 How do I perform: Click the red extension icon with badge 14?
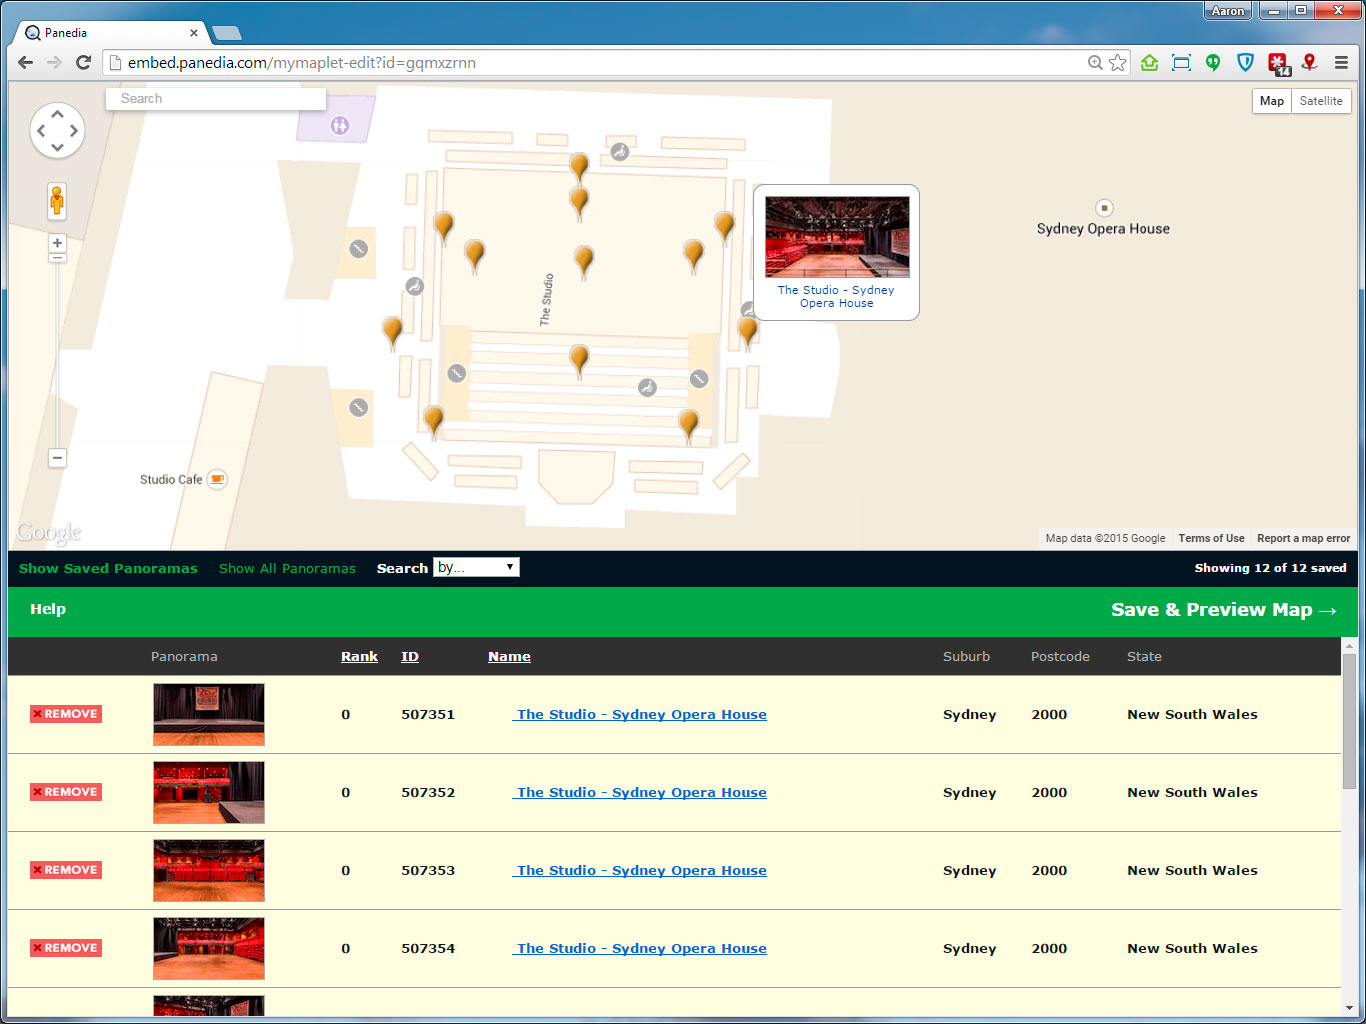(1279, 64)
